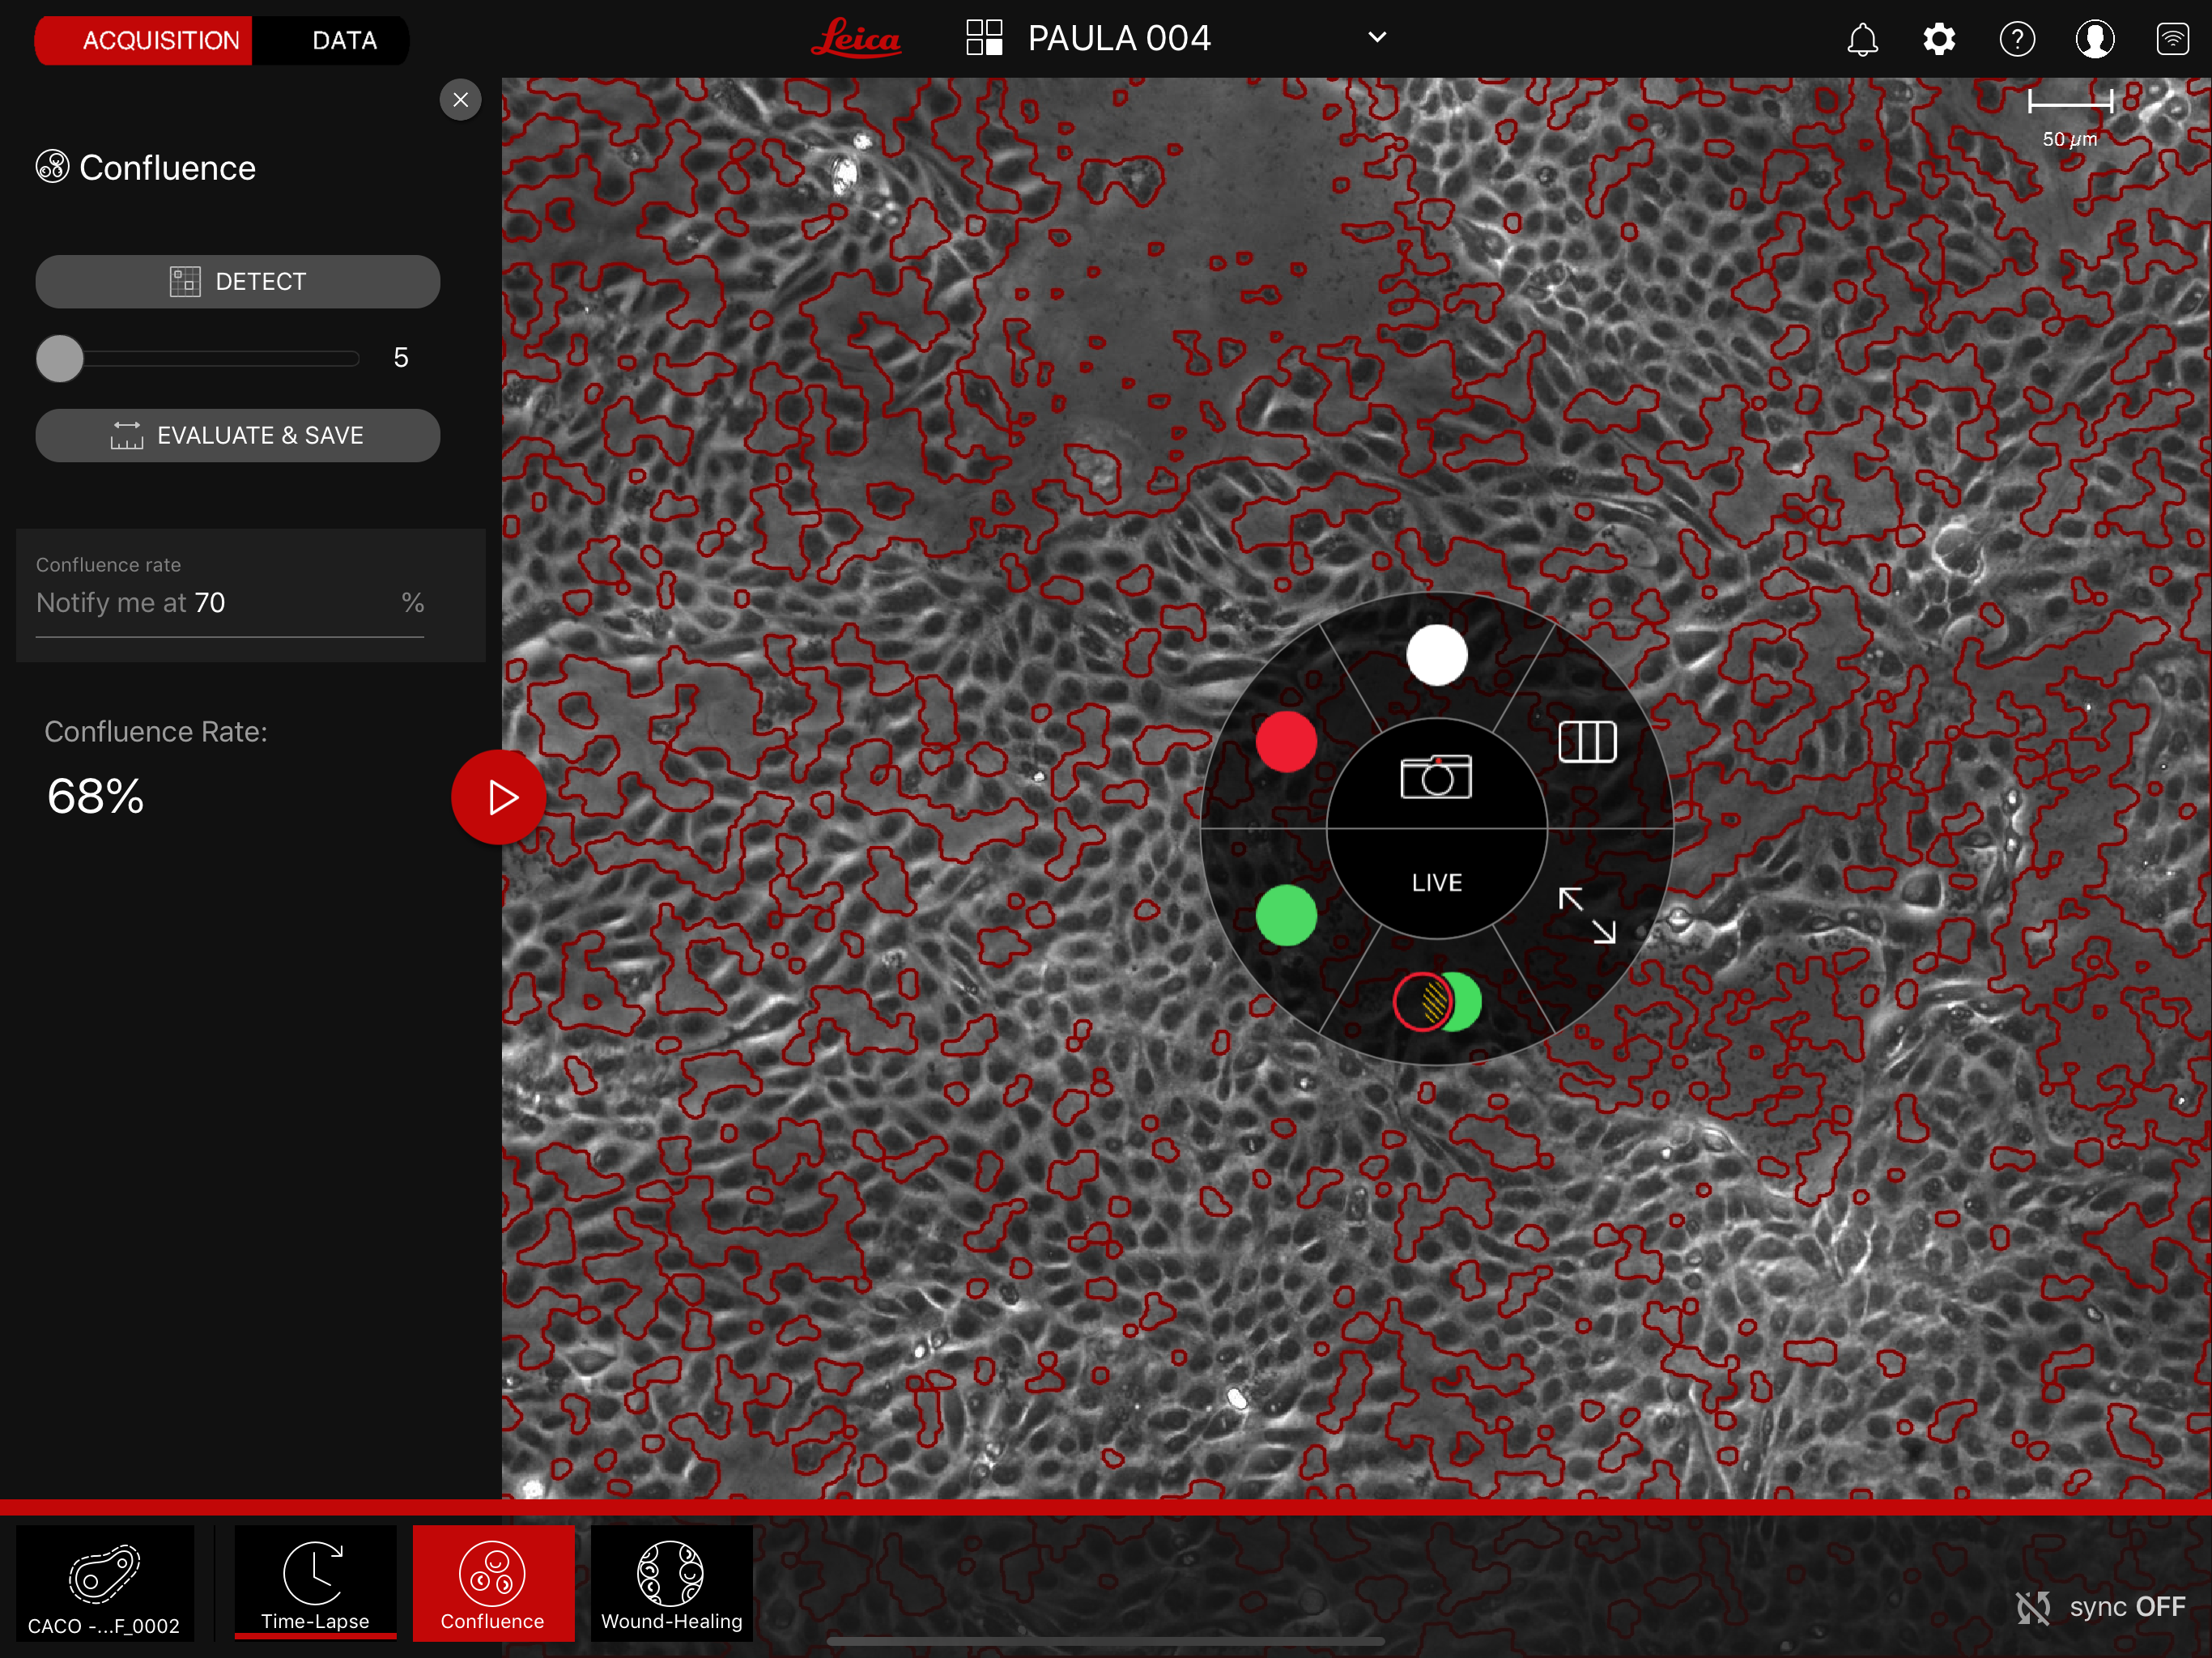Select the red-green overlay channel icon
Screen dimensions: 2212x1658
pos(1437,1001)
